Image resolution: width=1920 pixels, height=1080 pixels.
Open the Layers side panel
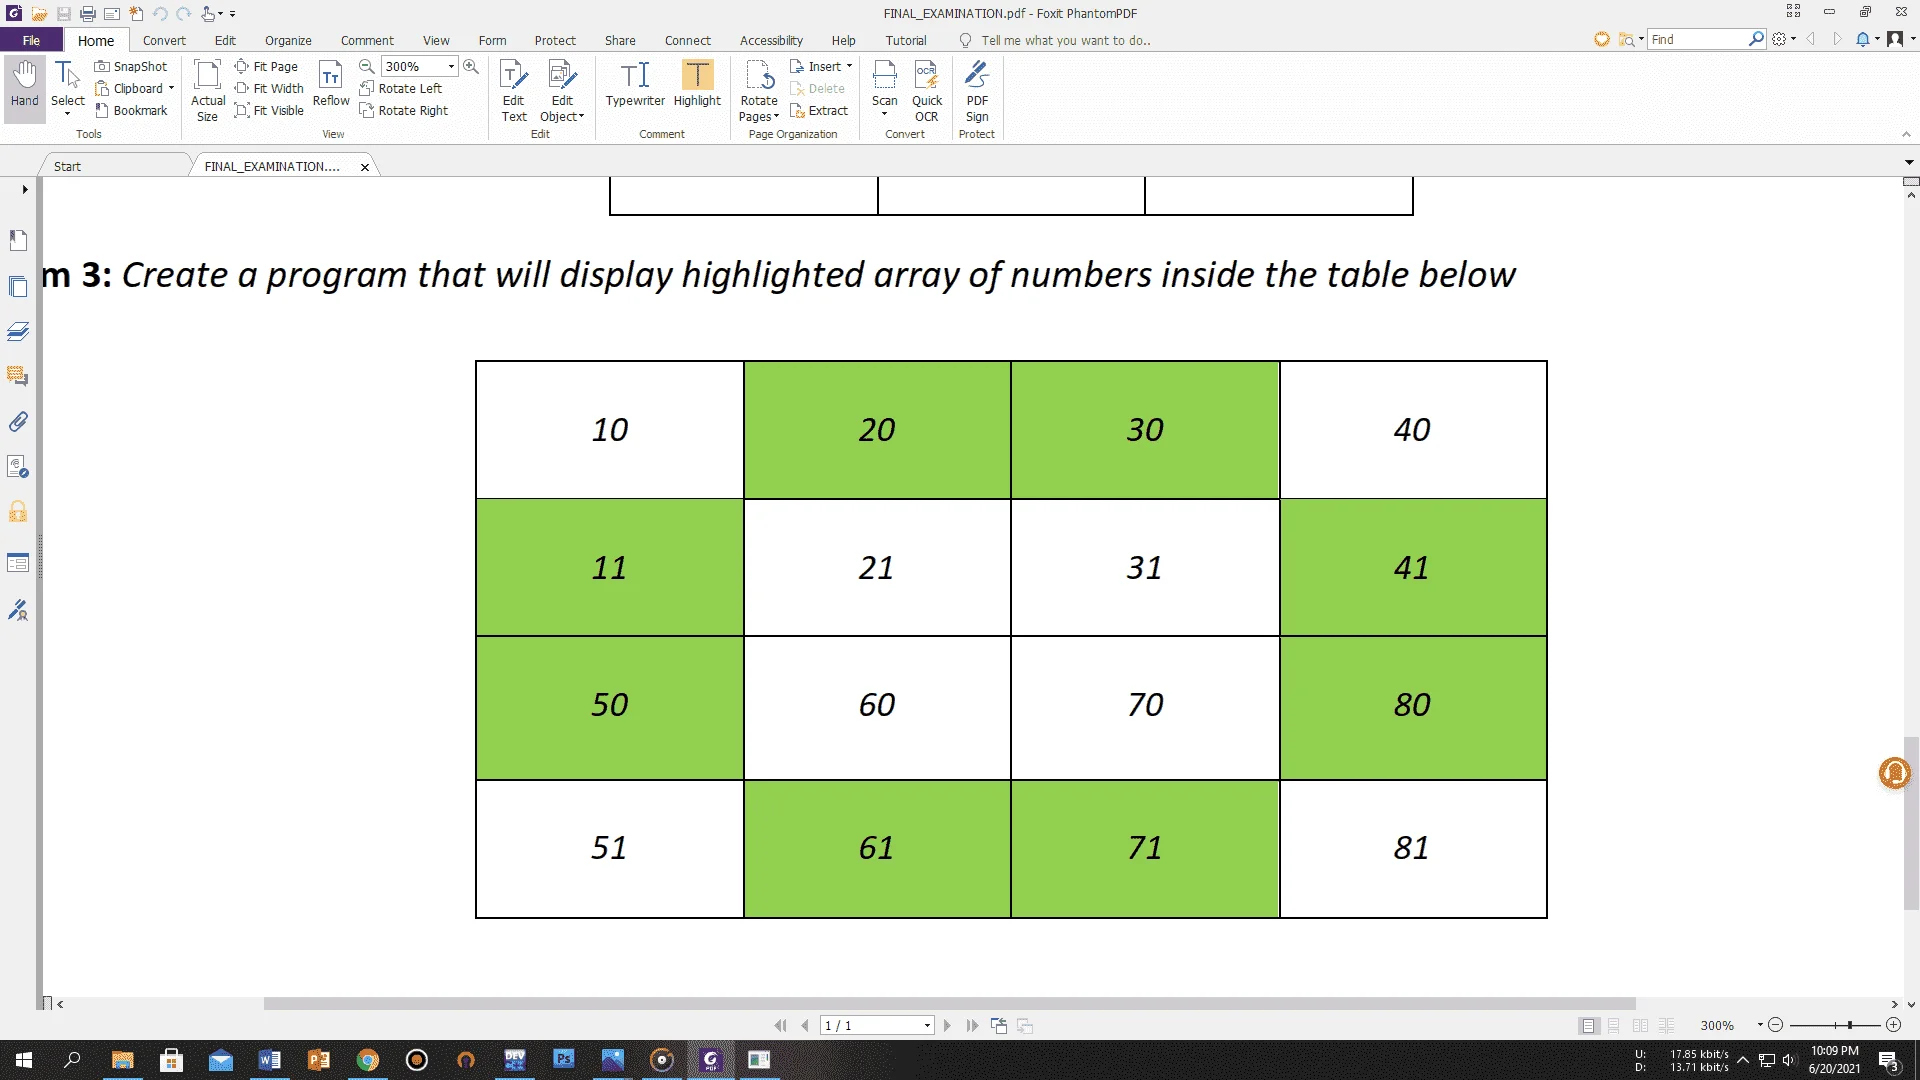(18, 332)
